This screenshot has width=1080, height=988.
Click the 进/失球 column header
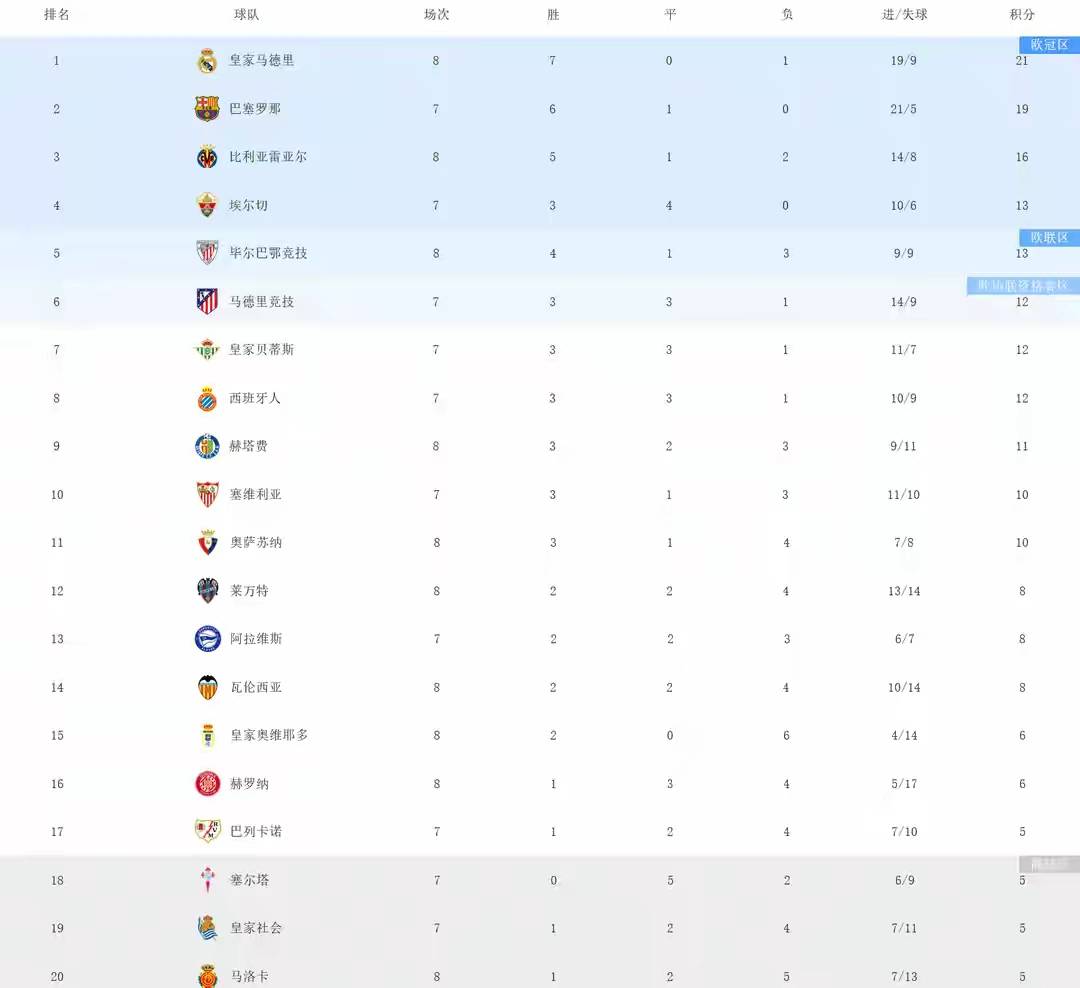point(904,15)
